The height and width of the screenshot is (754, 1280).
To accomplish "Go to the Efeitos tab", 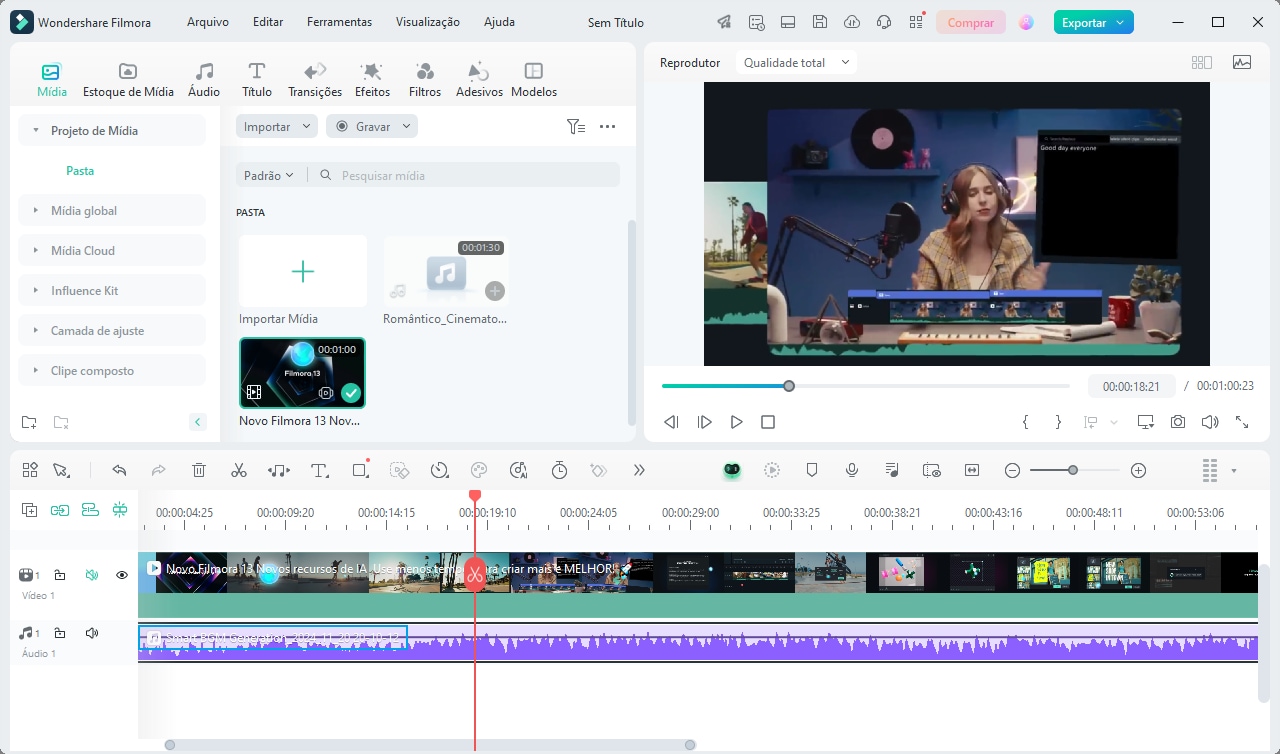I will 372,80.
